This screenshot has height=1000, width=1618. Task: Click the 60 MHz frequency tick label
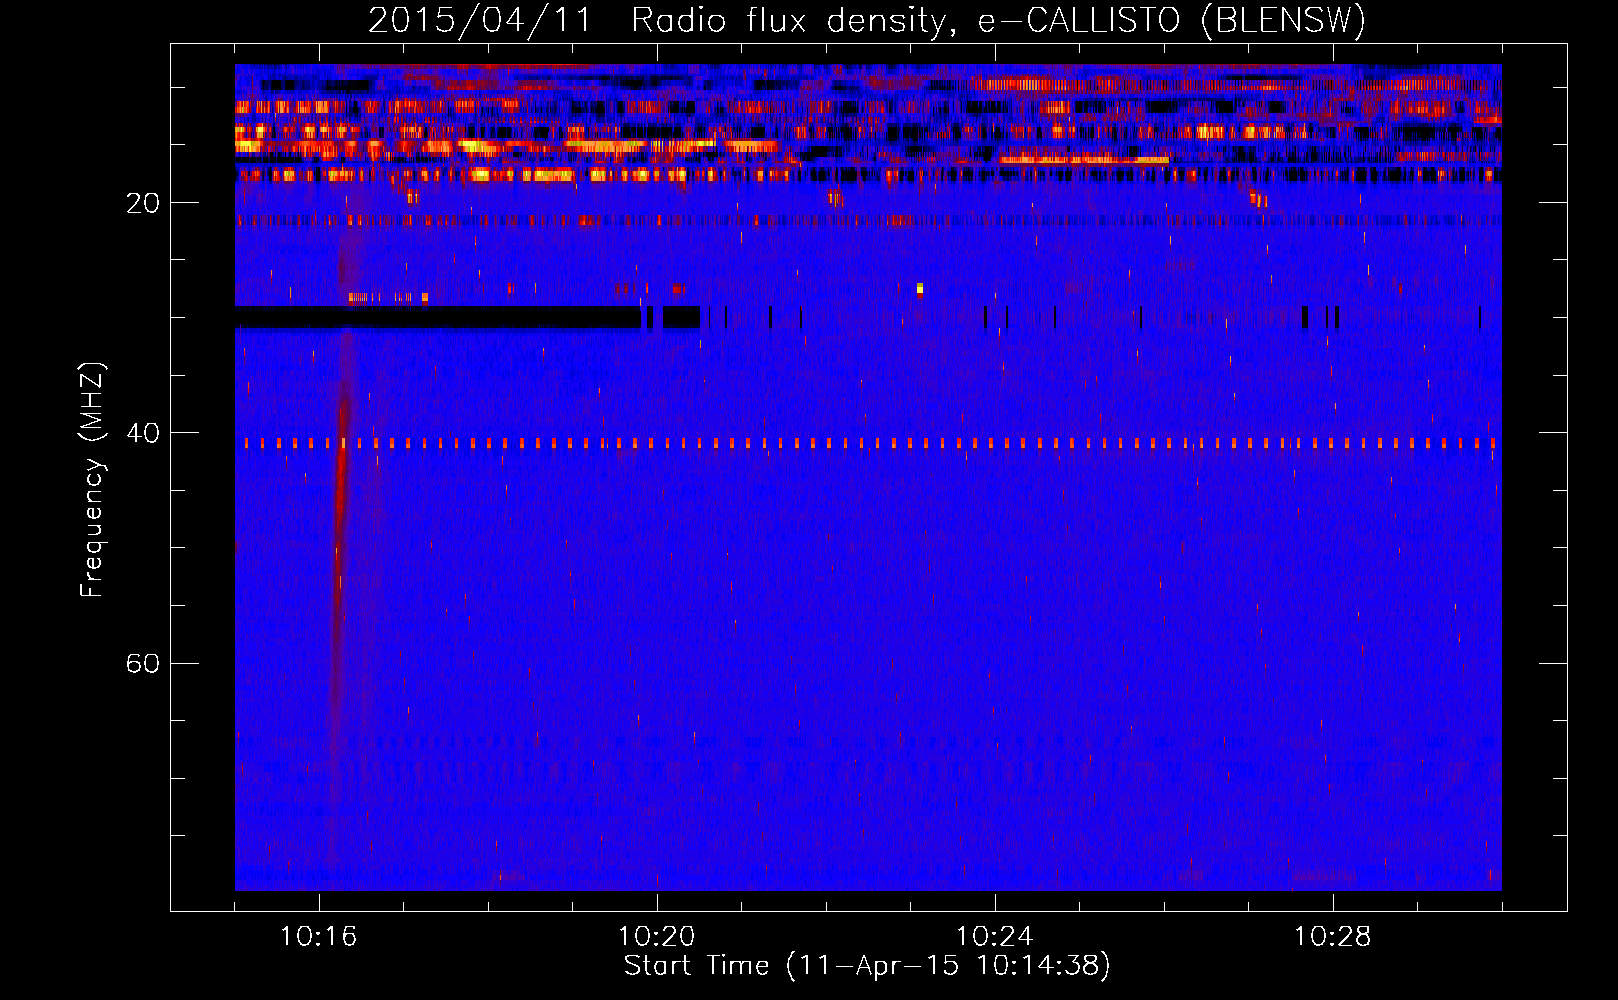[x=143, y=663]
